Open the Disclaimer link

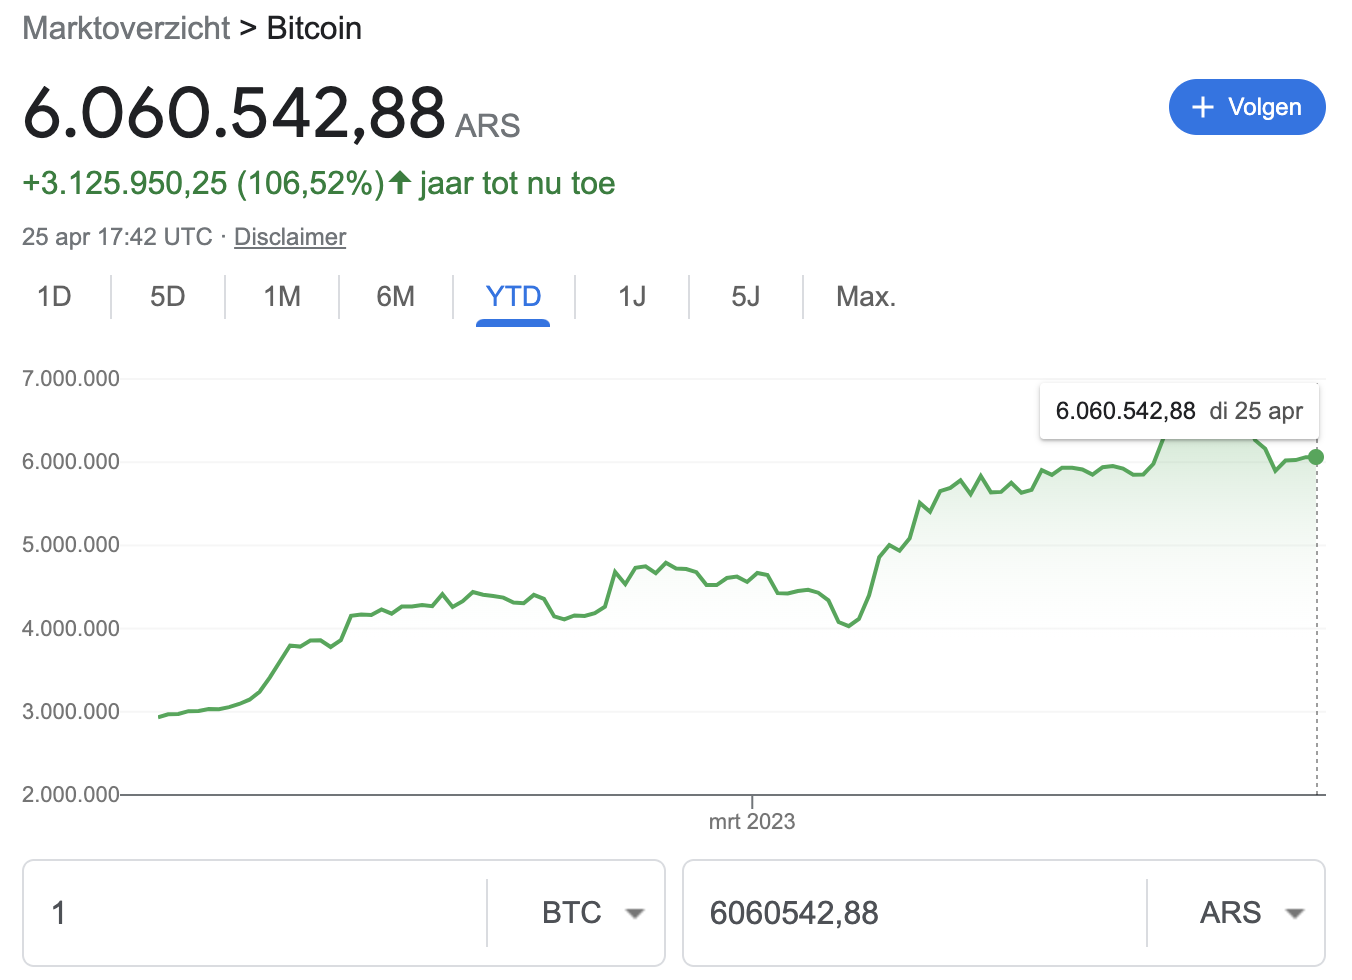289,237
